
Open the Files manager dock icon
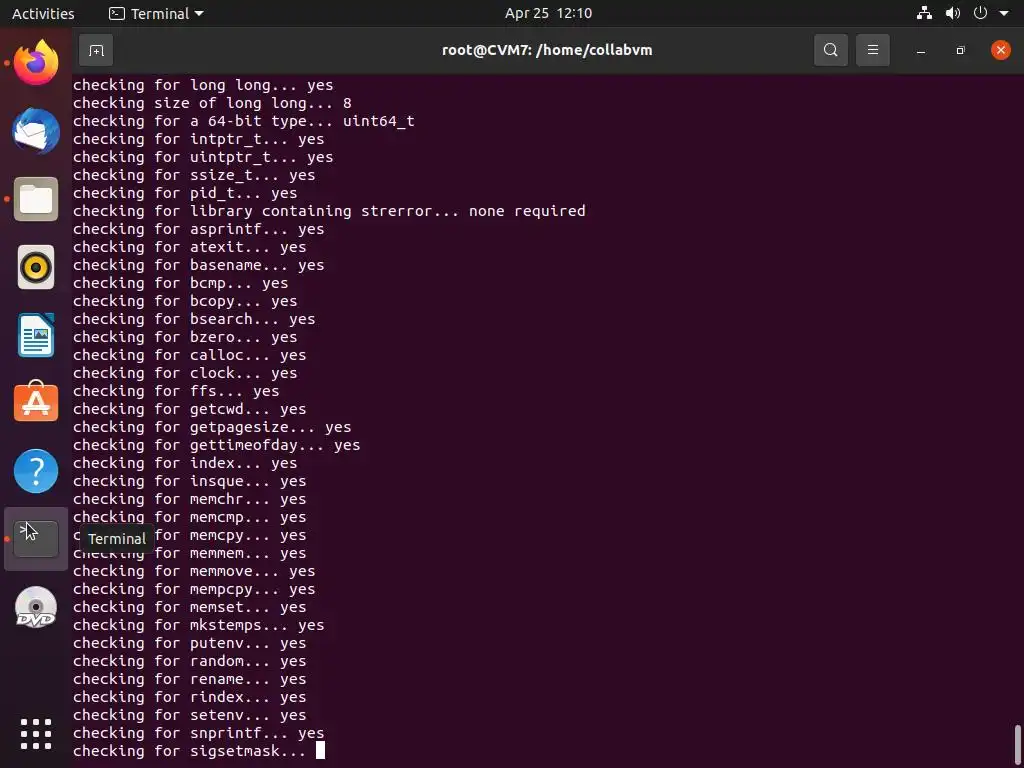click(x=36, y=199)
